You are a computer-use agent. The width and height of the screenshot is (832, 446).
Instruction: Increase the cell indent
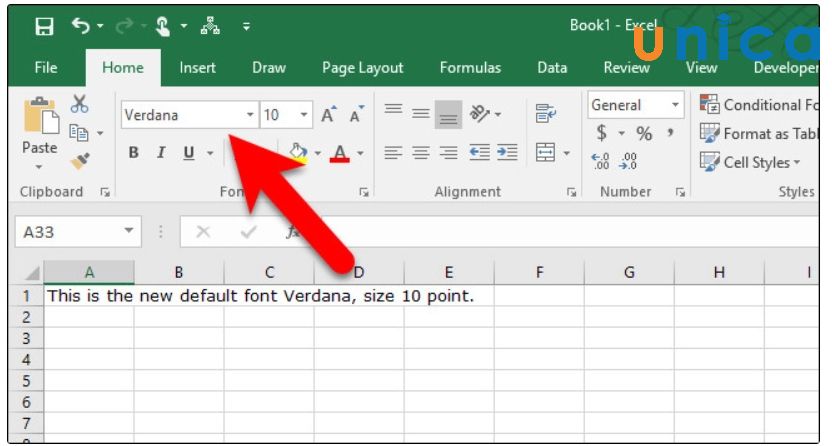(x=507, y=153)
